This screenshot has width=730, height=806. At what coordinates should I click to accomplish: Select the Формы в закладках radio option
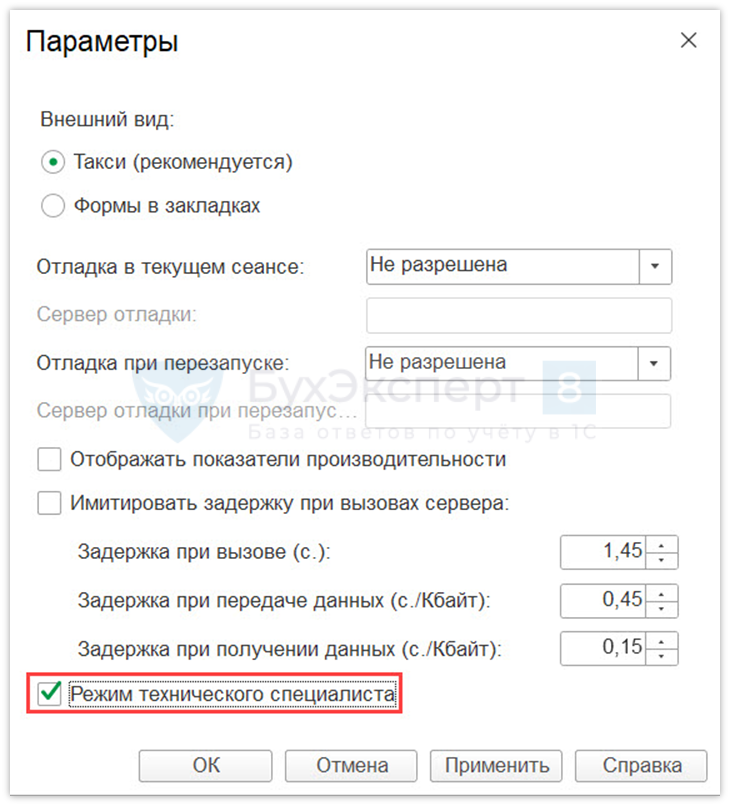coord(52,207)
